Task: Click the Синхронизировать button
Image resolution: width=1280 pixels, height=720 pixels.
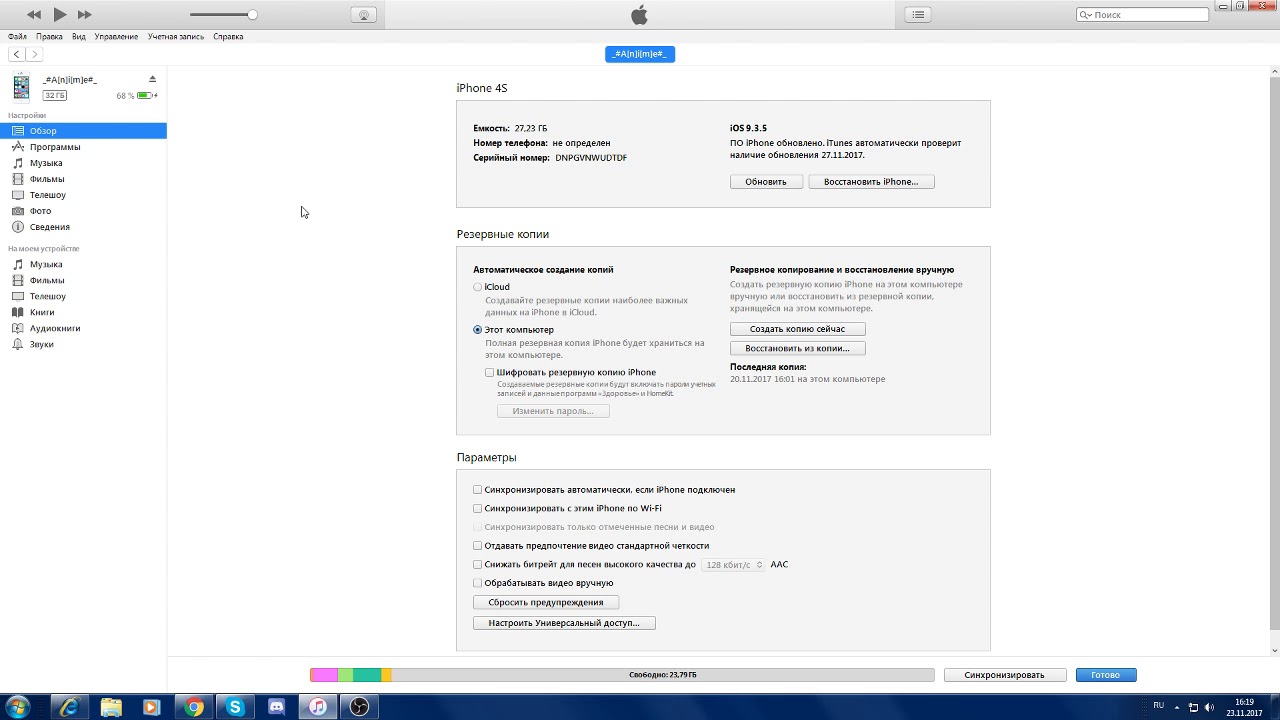Action: click(x=1005, y=675)
